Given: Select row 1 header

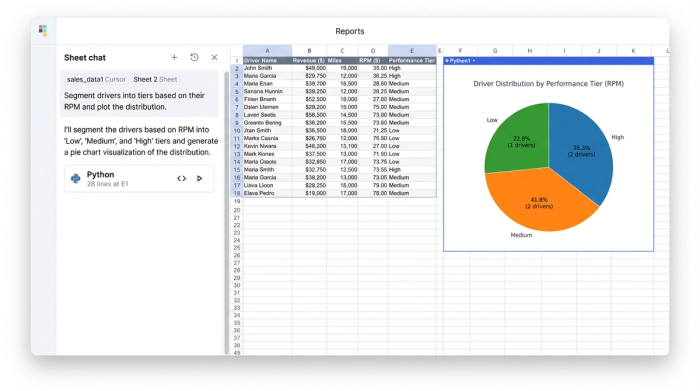Looking at the screenshot, I should [x=237, y=60].
